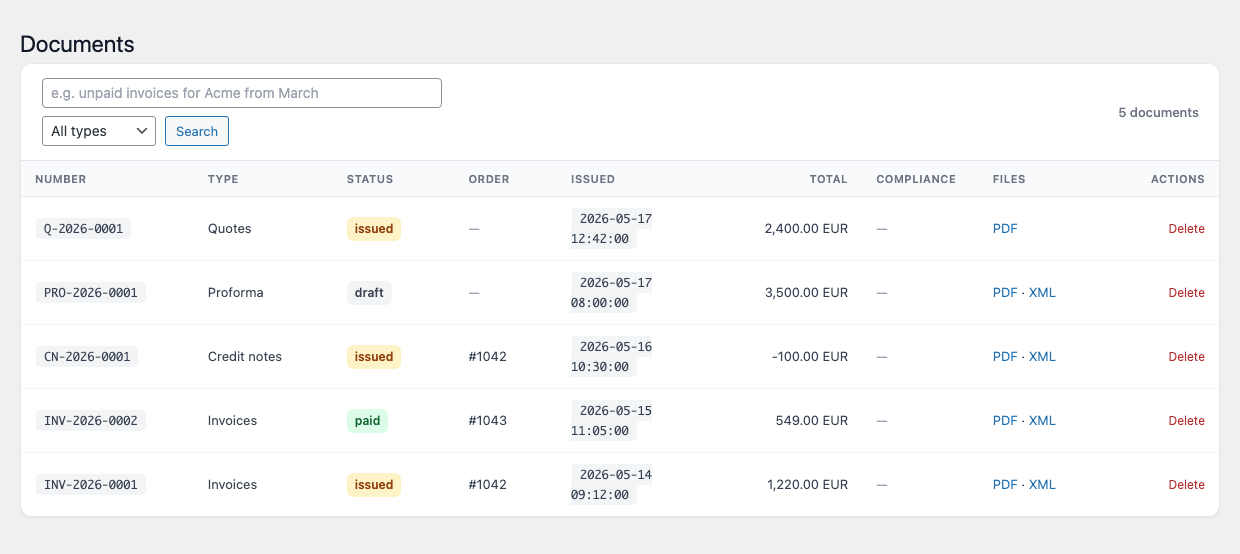Click order #1043
Viewport: 1240px width, 554px height.
(488, 421)
